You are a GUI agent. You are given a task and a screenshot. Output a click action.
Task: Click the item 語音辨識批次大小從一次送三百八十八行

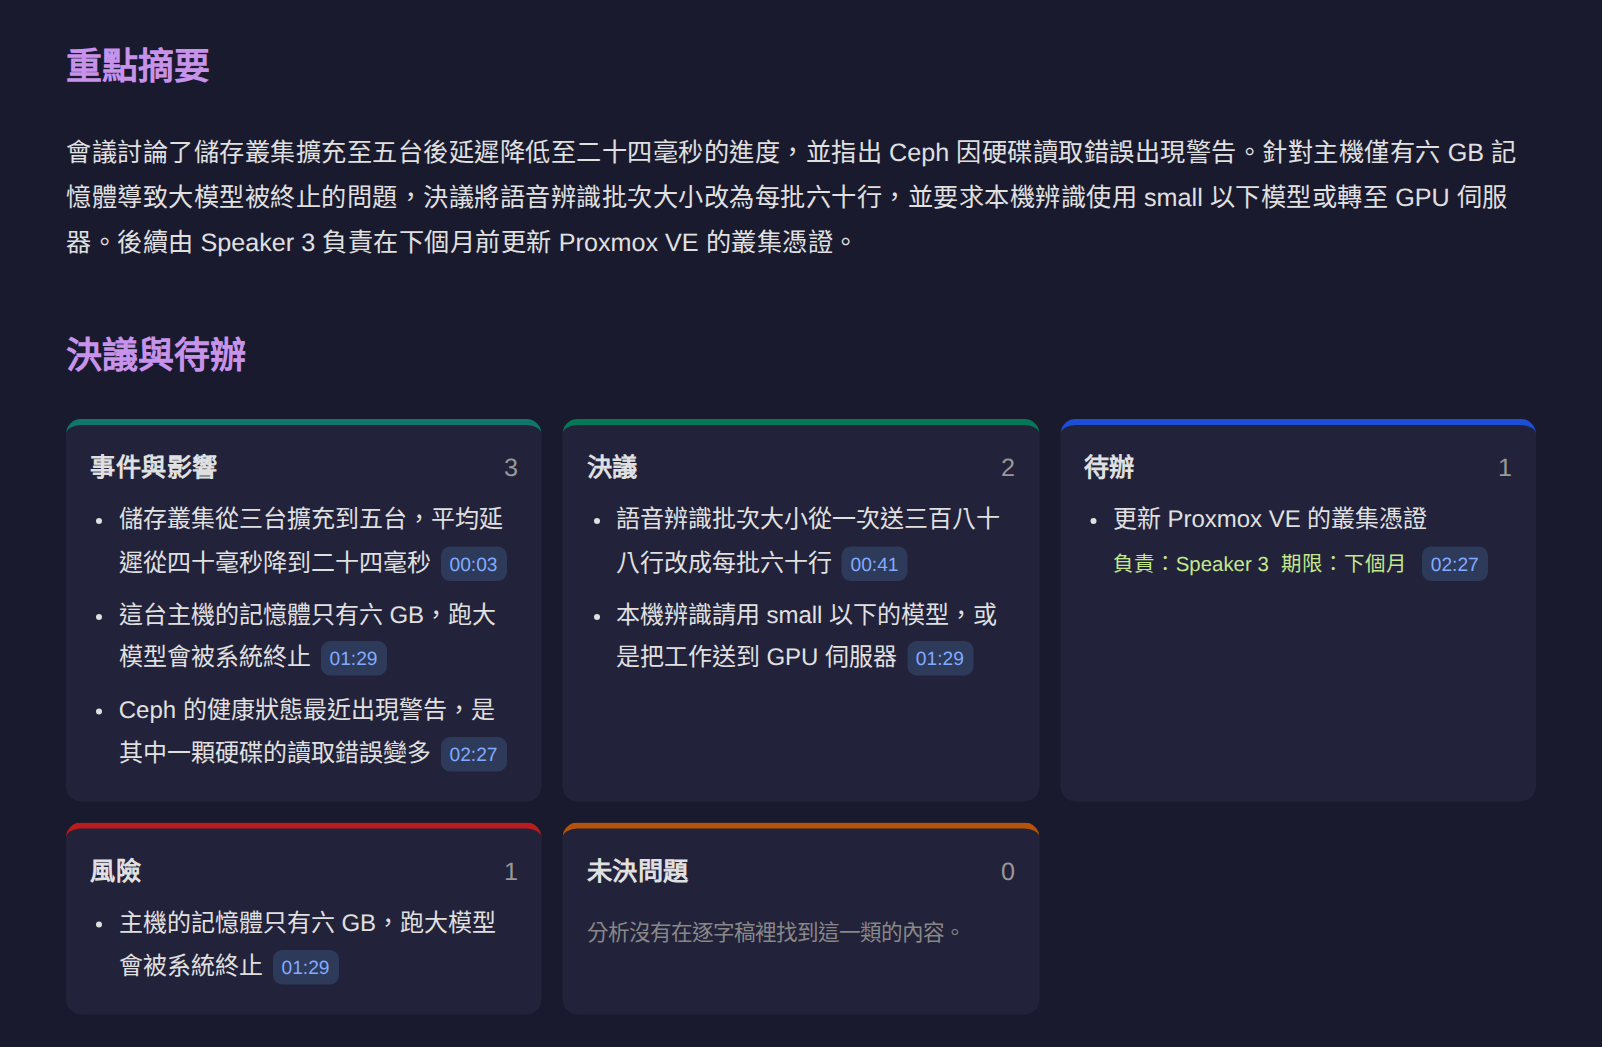(808, 541)
